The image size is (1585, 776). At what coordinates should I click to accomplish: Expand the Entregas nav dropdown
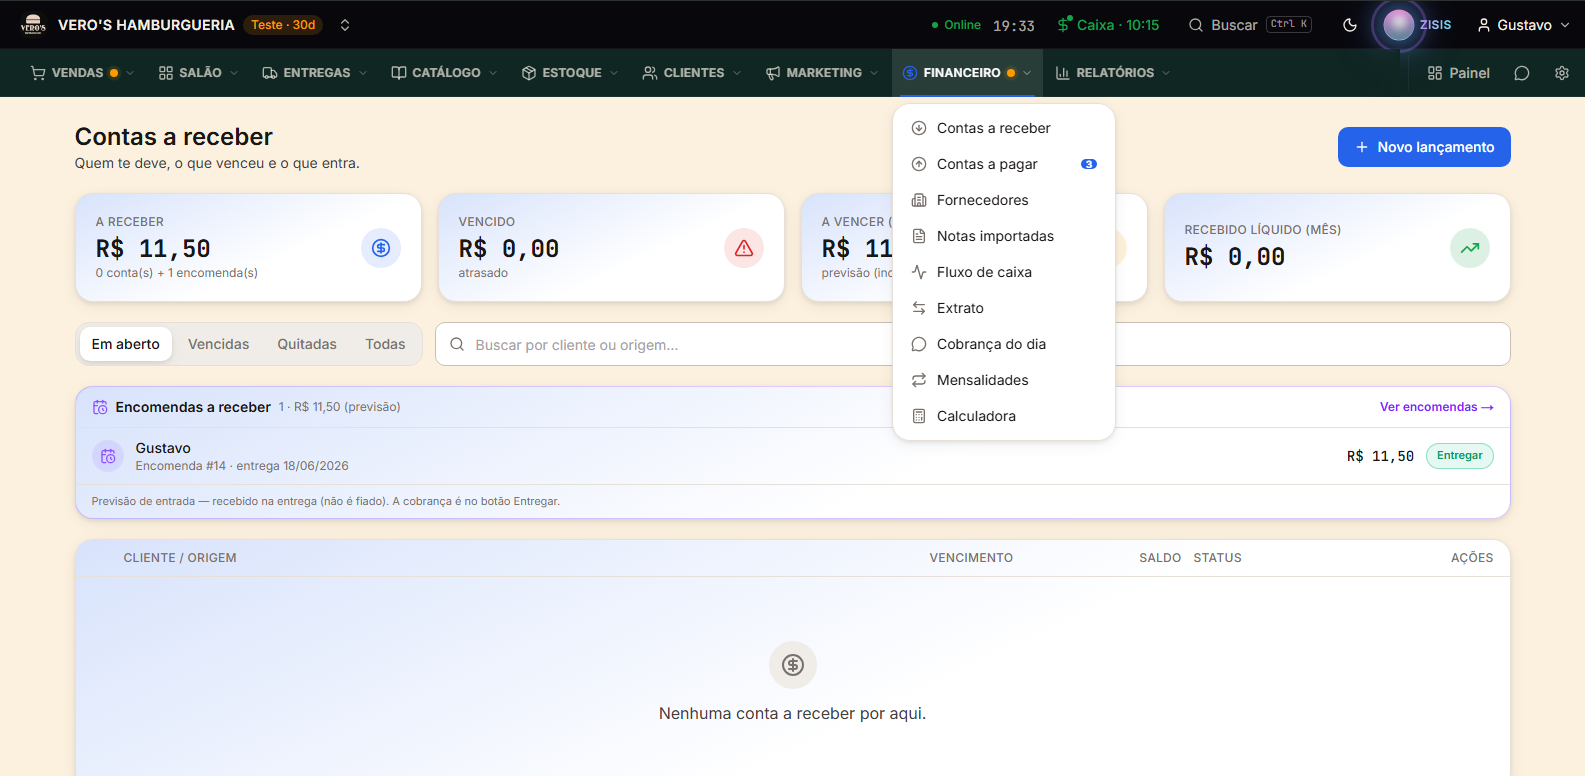[x=314, y=73]
